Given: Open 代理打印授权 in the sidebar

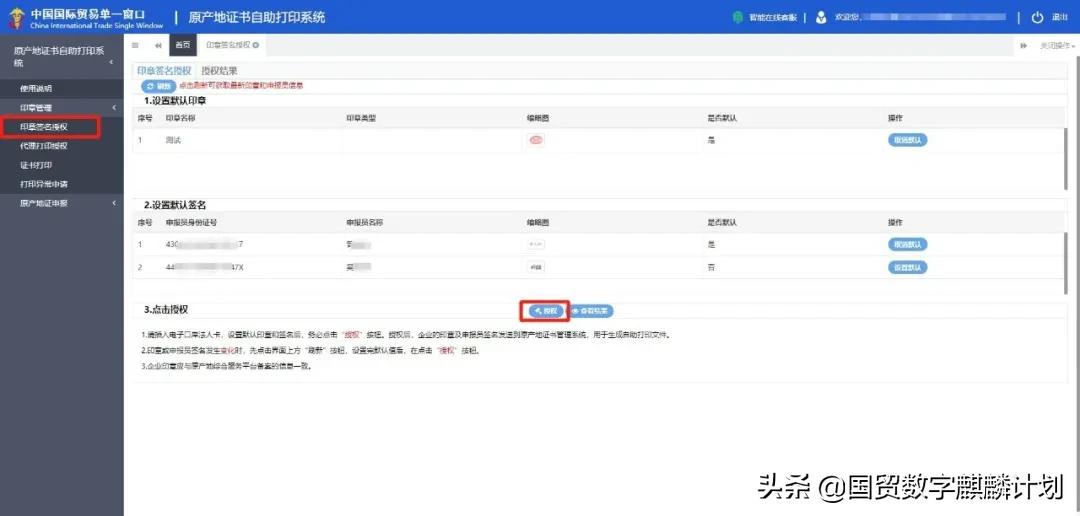Looking at the screenshot, I should [x=44, y=146].
